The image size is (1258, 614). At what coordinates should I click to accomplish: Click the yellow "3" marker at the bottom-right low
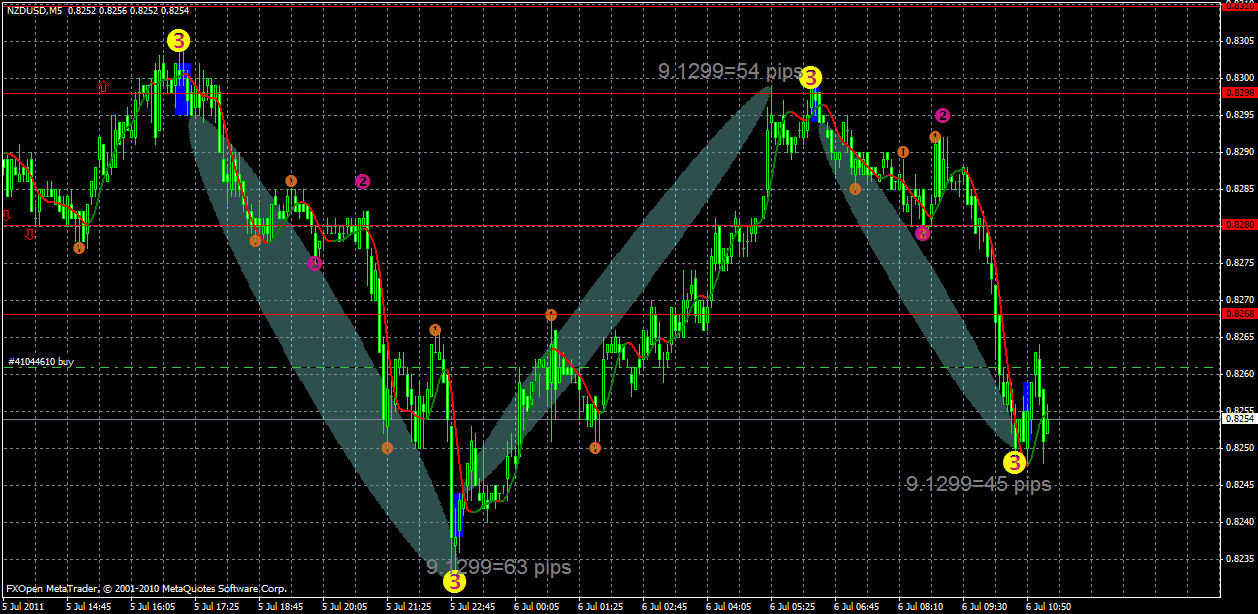[1016, 462]
